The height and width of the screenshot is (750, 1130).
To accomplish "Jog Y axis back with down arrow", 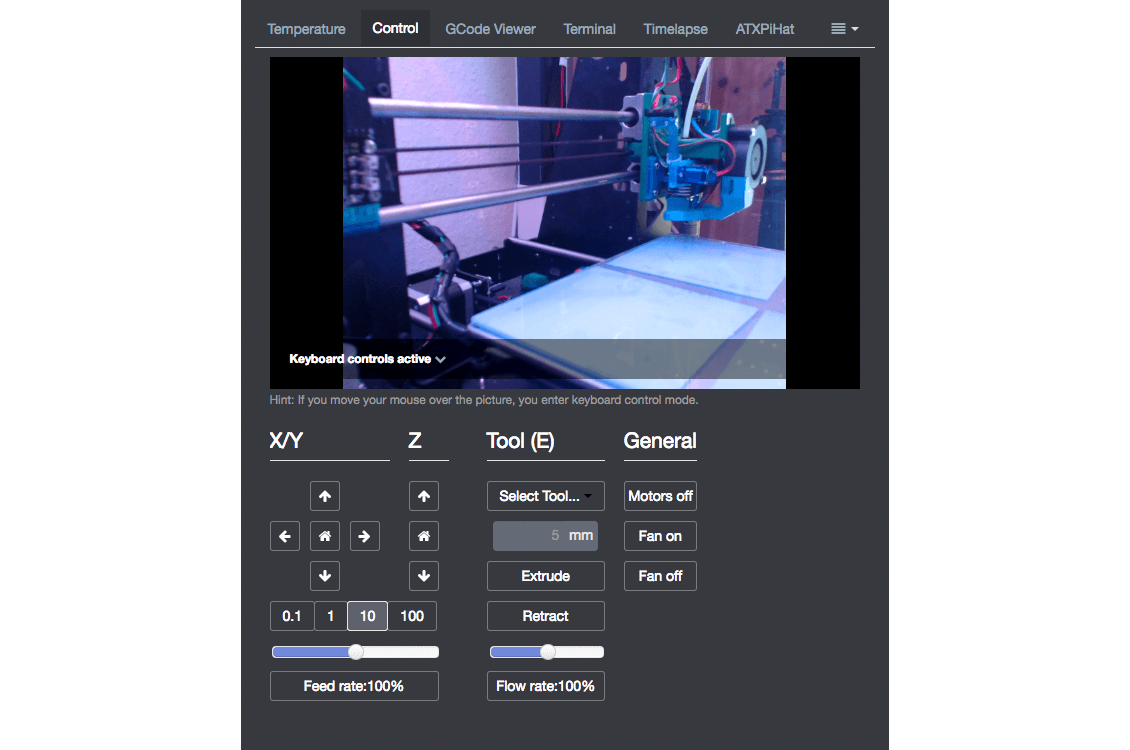I will pos(324,576).
